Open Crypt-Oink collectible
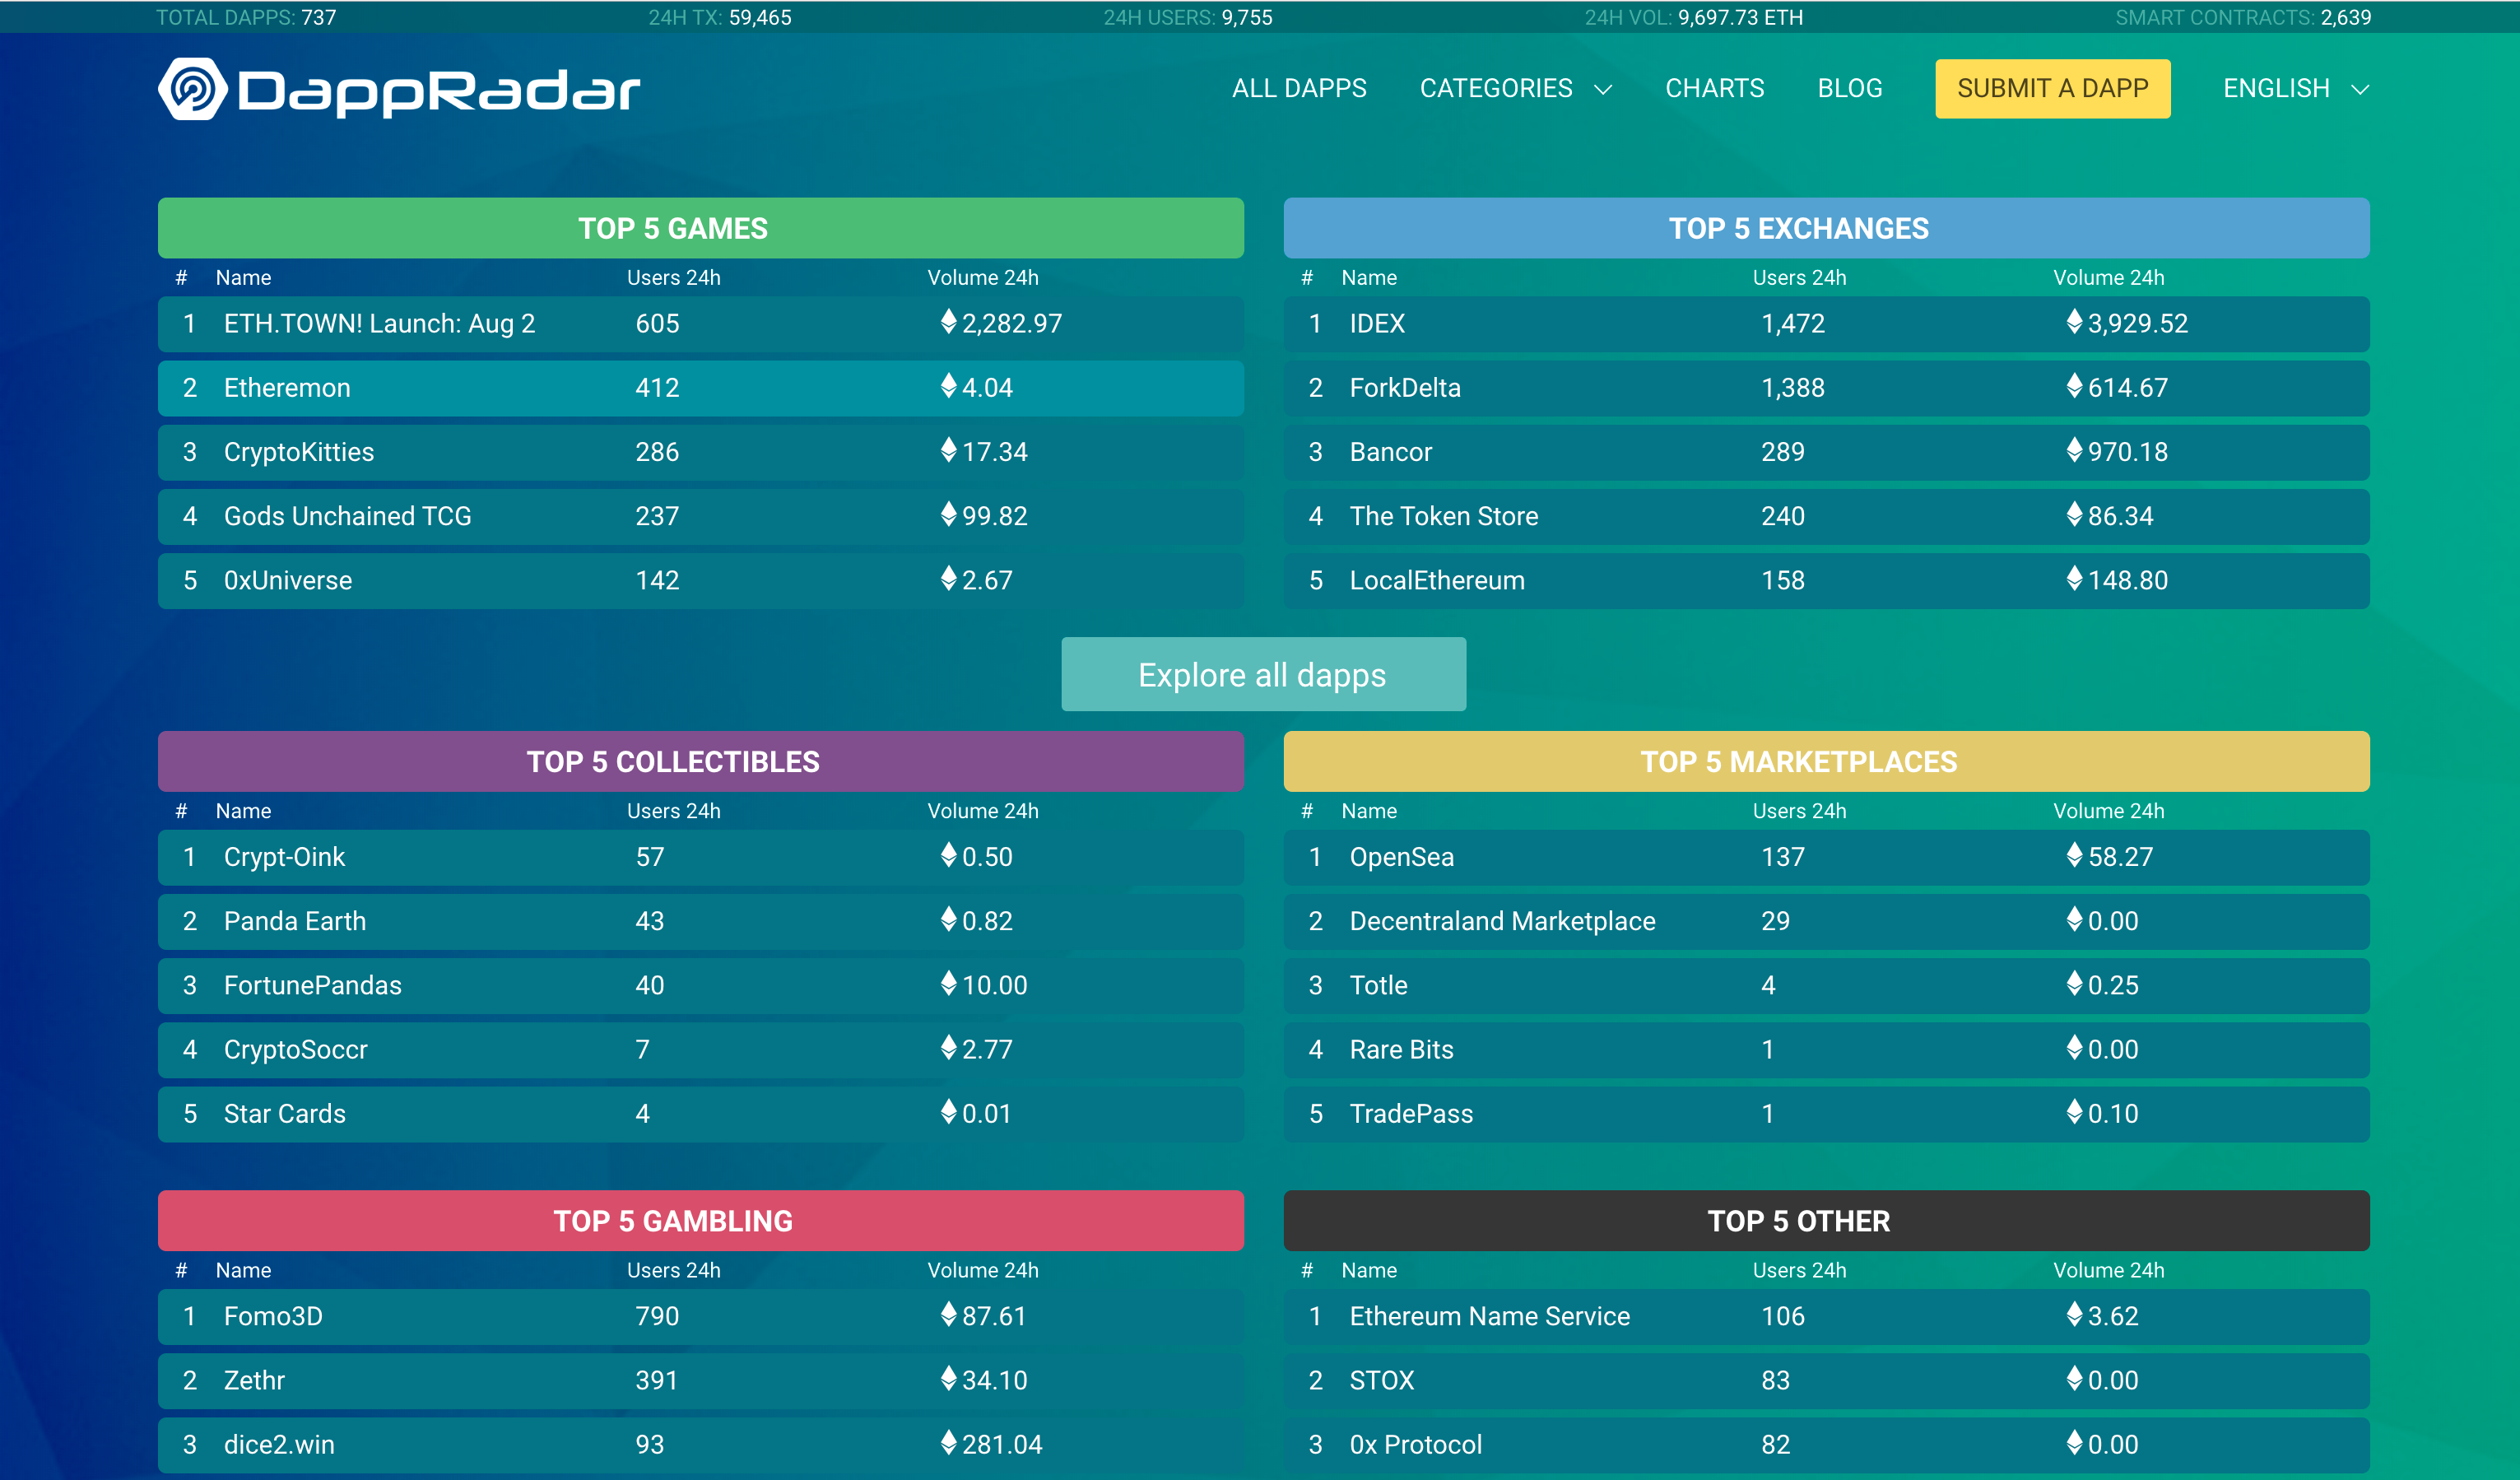This screenshot has height=1480, width=2520. tap(701, 857)
